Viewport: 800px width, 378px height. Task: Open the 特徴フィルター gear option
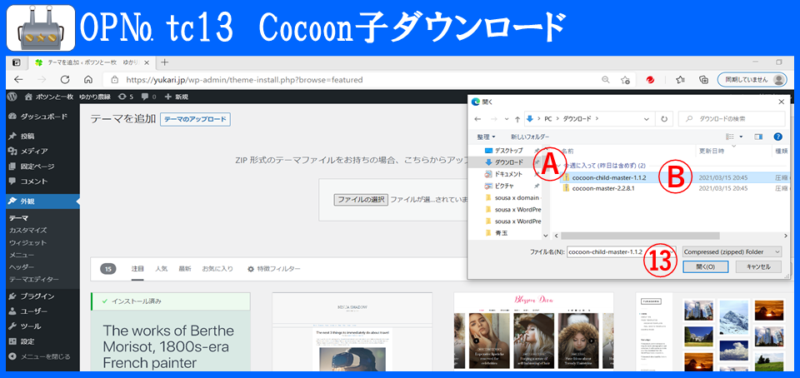(x=274, y=269)
